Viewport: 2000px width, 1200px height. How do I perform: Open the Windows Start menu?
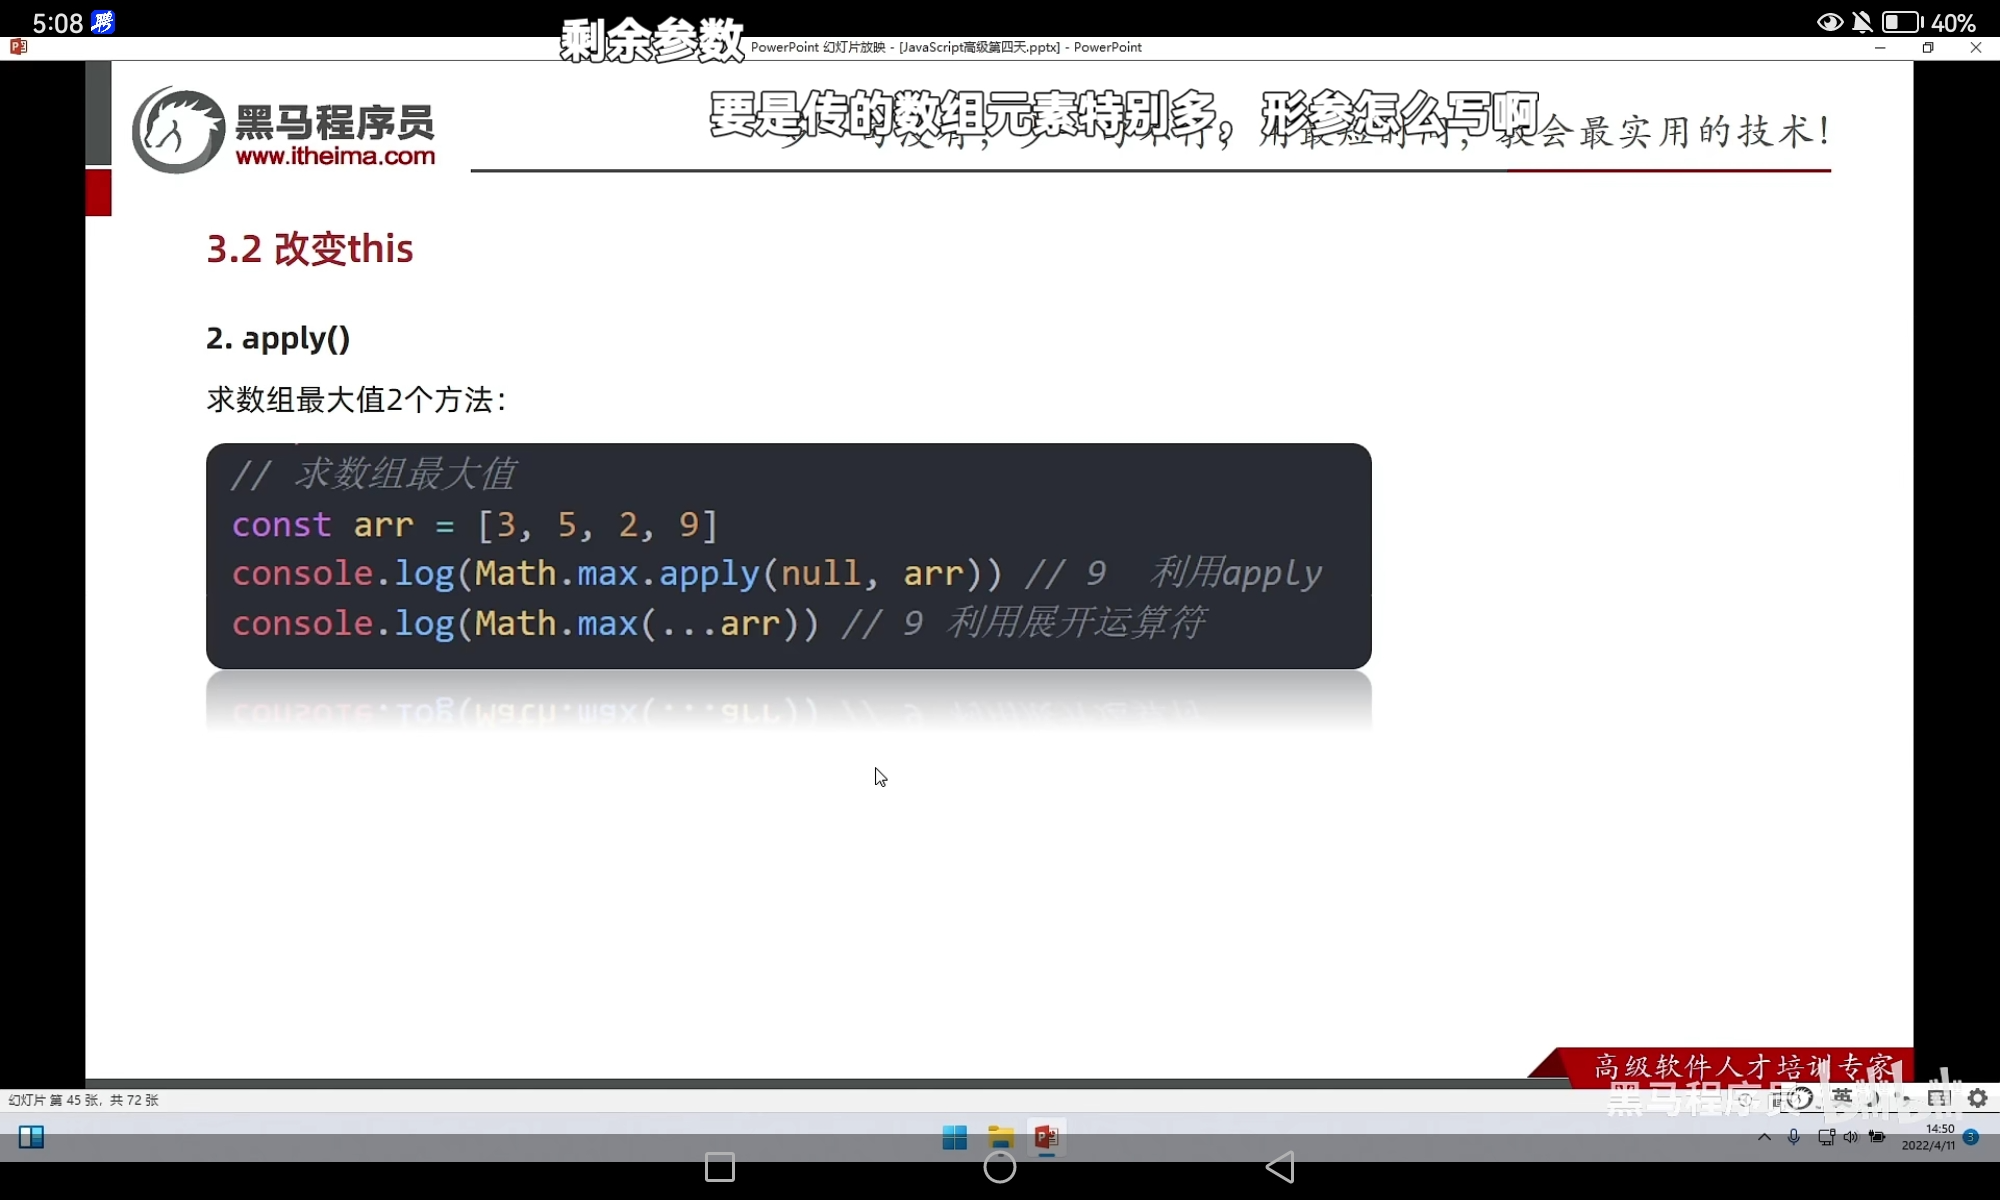coord(954,1137)
